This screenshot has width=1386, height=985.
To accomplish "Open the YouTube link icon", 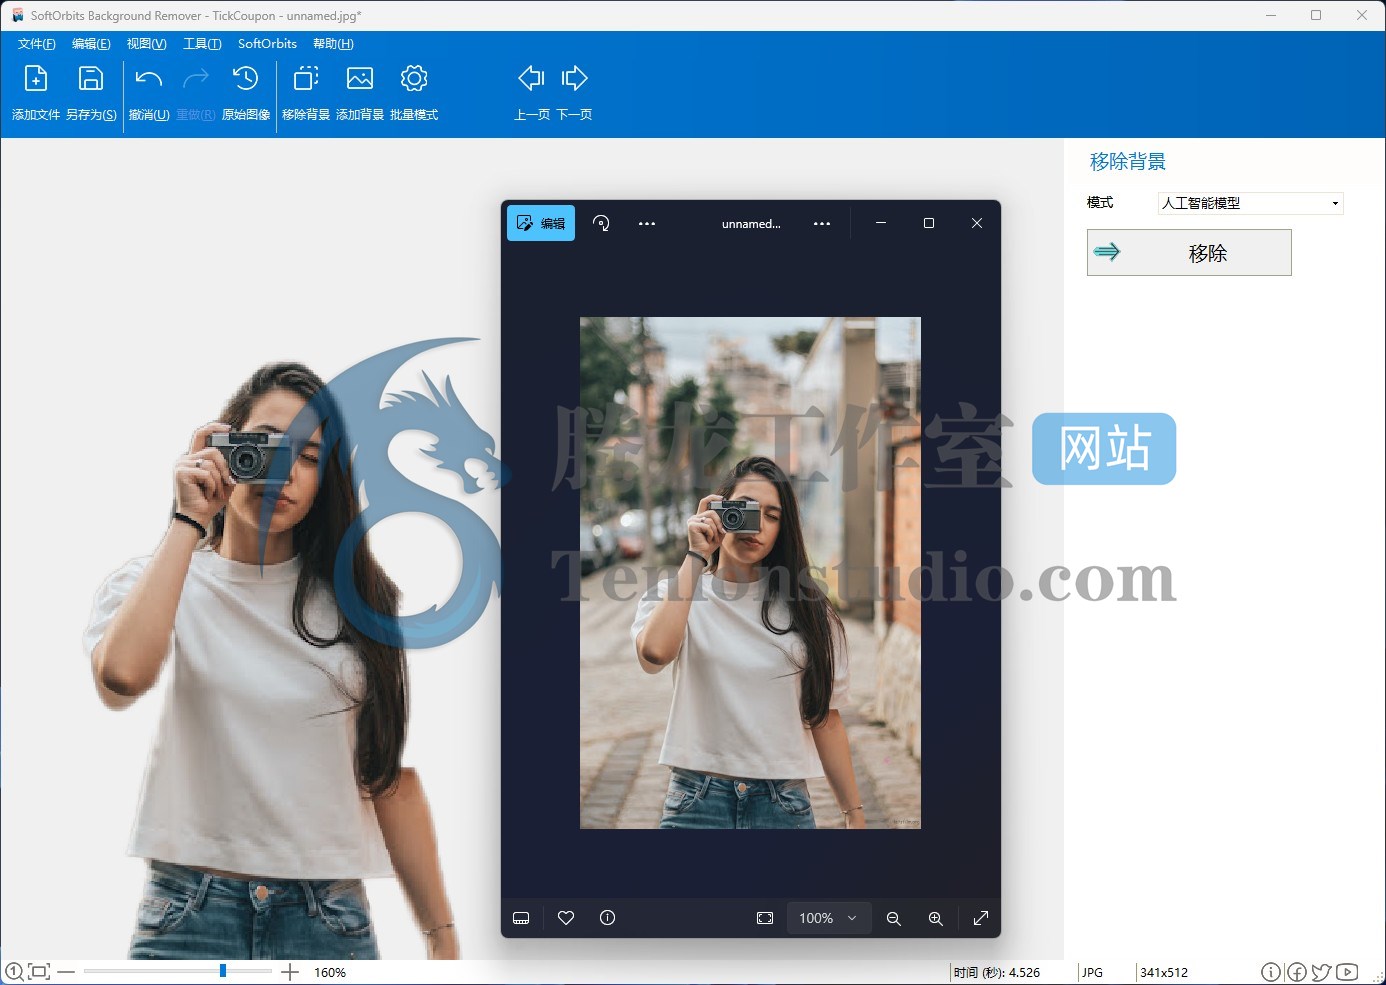I will [x=1347, y=972].
